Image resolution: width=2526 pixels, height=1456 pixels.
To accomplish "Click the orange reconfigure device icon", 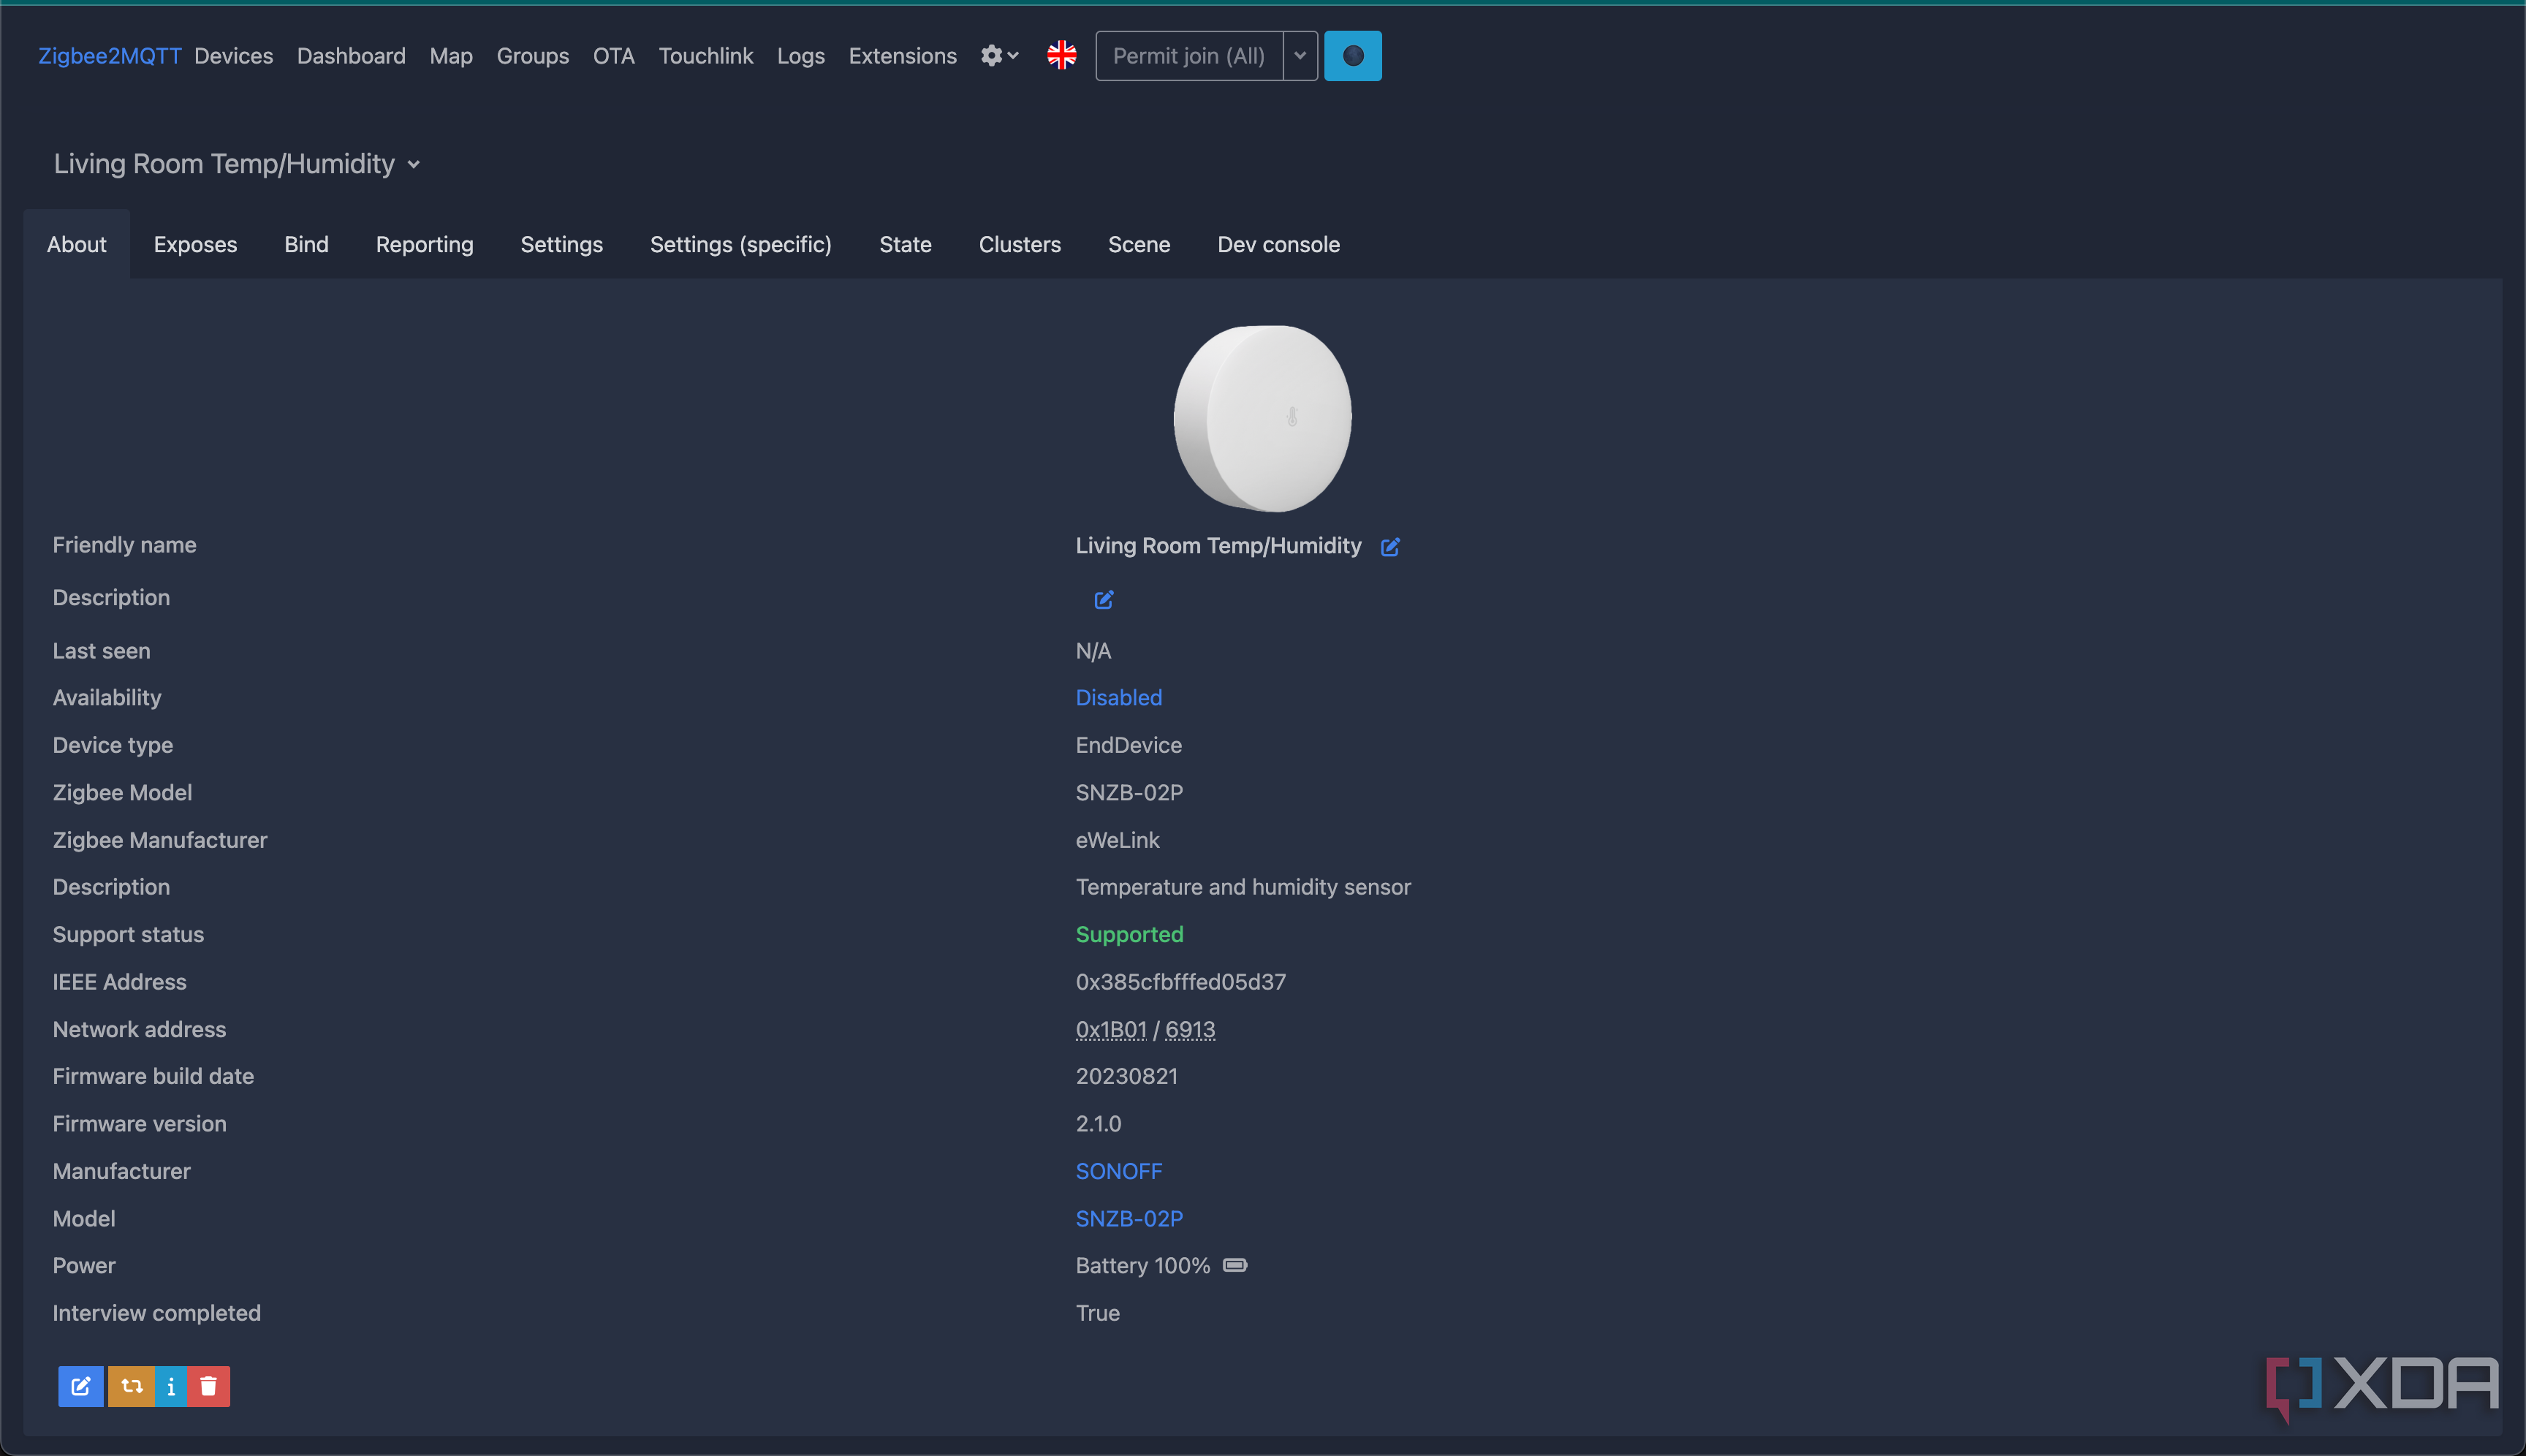I will [x=131, y=1386].
